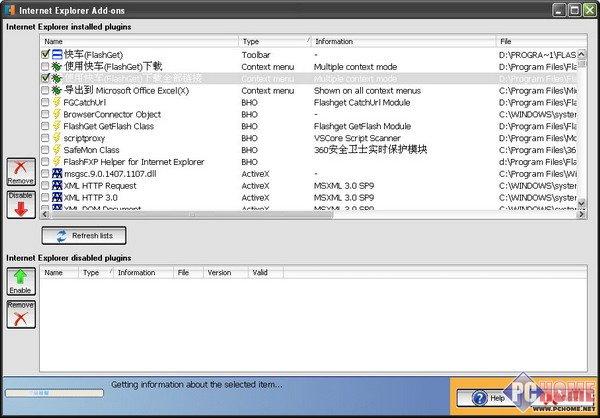Click the disabled list Valid column header
Viewport: 600px width, 418px height.
[266, 273]
